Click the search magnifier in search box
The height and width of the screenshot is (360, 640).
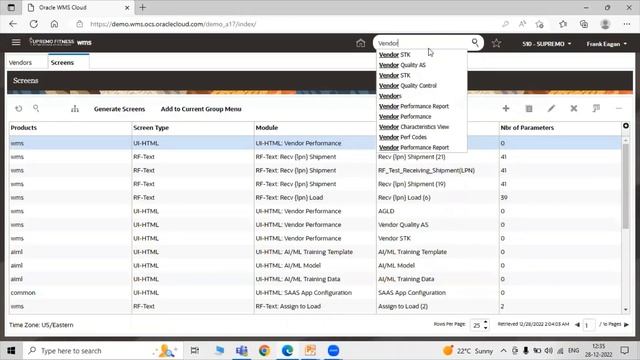pos(475,42)
